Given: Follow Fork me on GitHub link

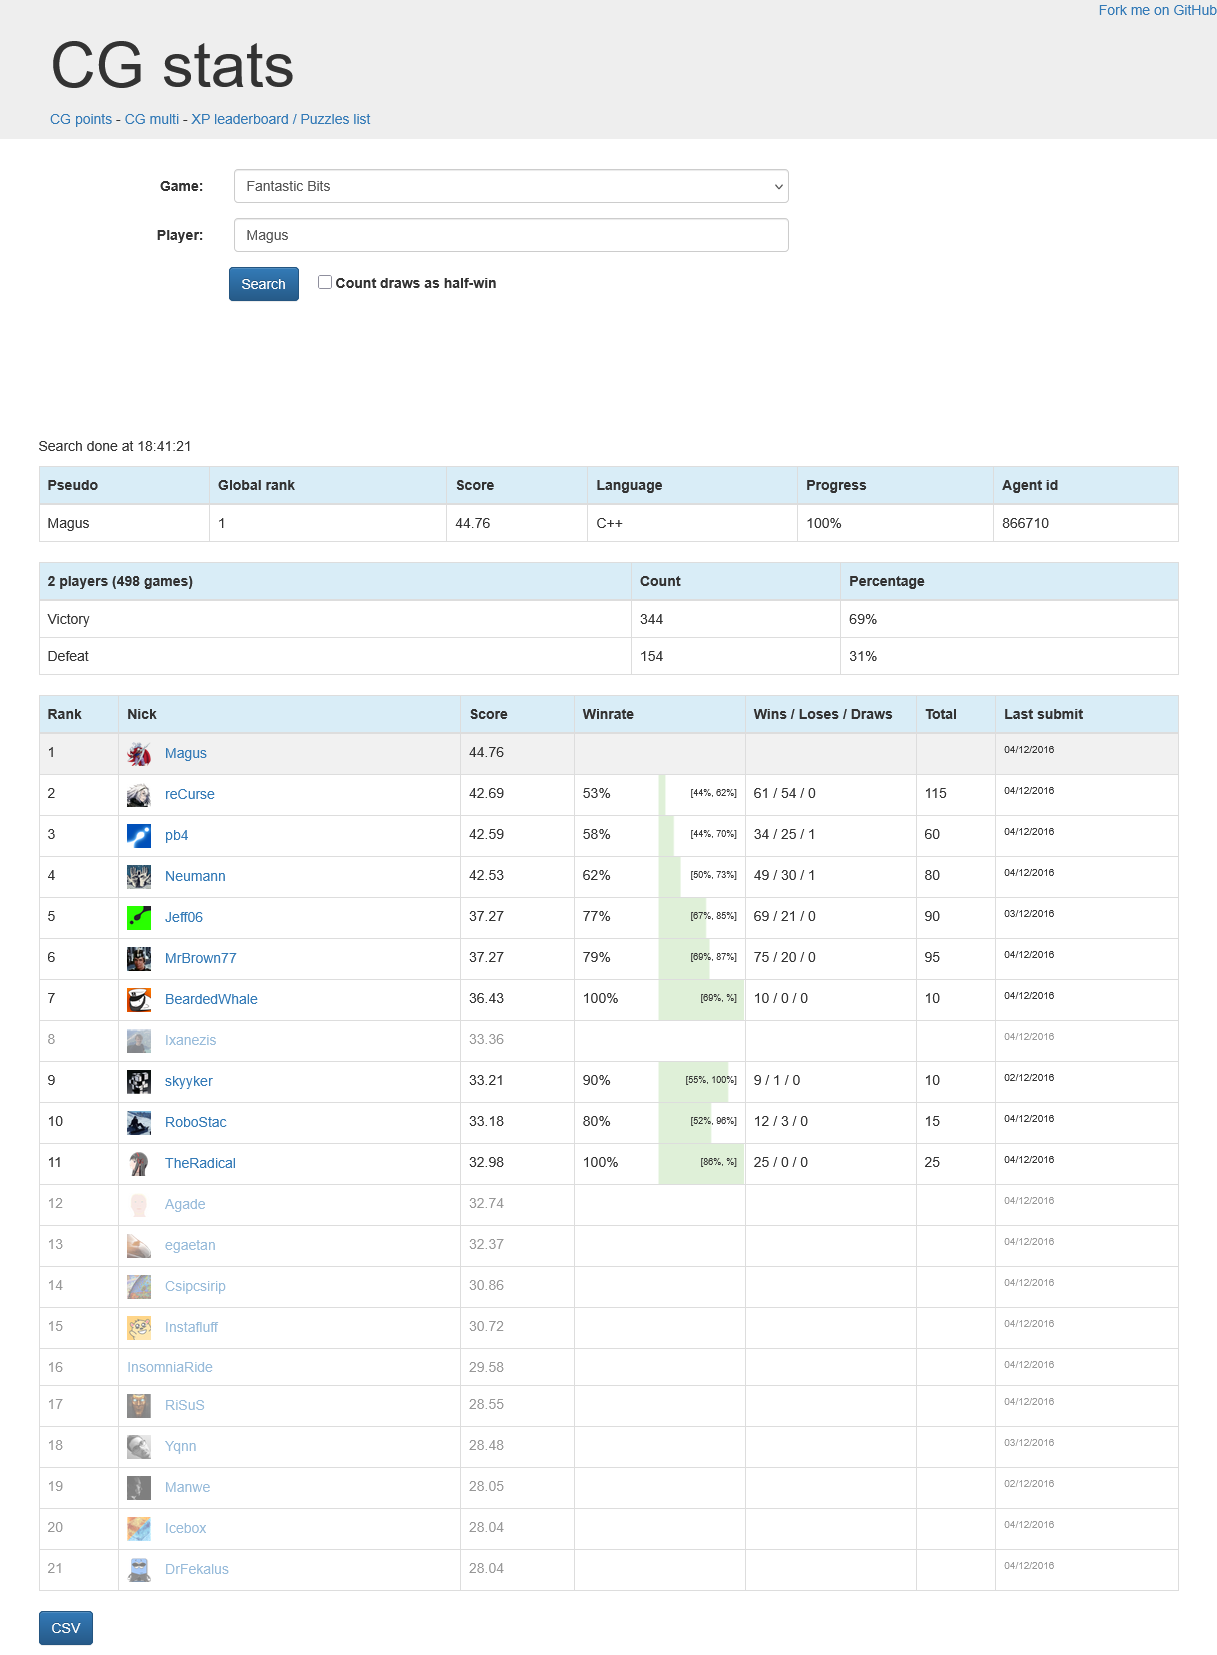Looking at the screenshot, I should click(x=1157, y=10).
